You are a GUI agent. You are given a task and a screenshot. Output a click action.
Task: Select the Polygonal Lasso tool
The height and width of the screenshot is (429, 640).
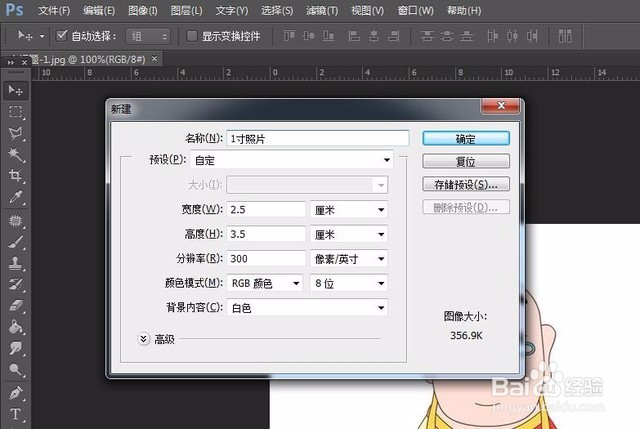tap(16, 133)
